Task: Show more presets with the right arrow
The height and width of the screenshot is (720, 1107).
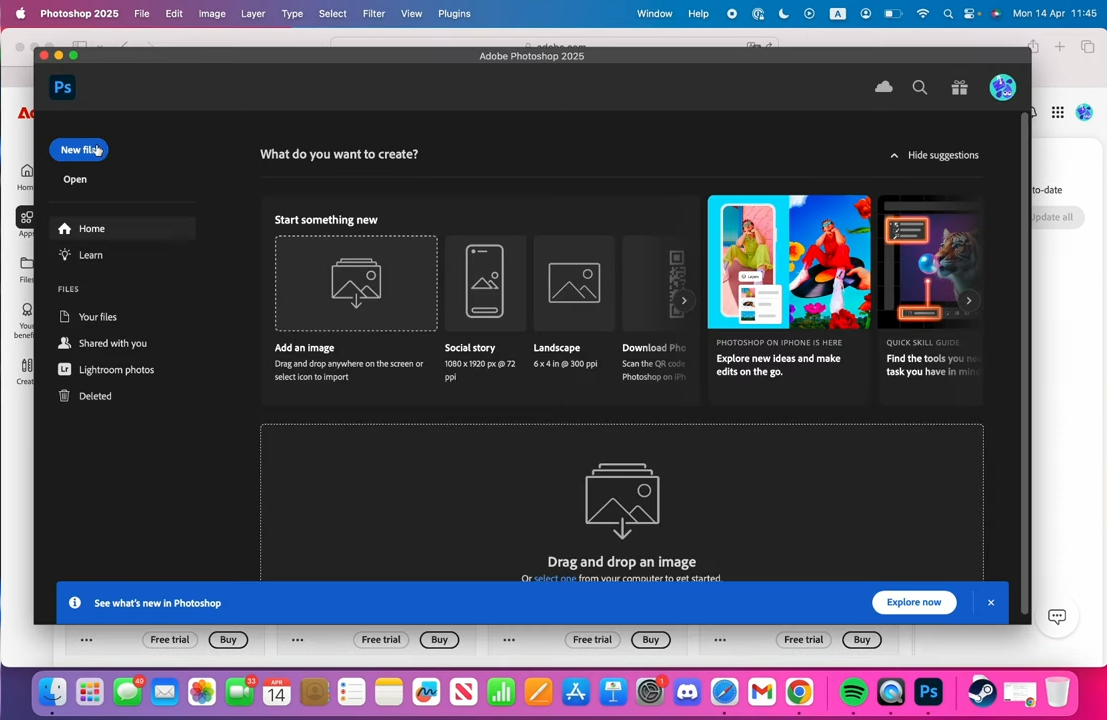Action: click(684, 300)
